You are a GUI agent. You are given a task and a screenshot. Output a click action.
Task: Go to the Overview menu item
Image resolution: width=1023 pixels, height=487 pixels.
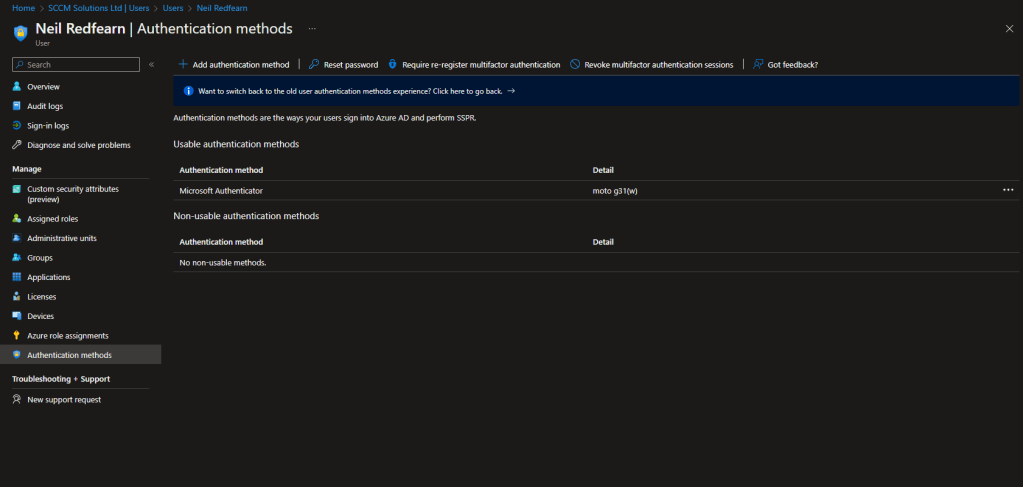[43, 87]
